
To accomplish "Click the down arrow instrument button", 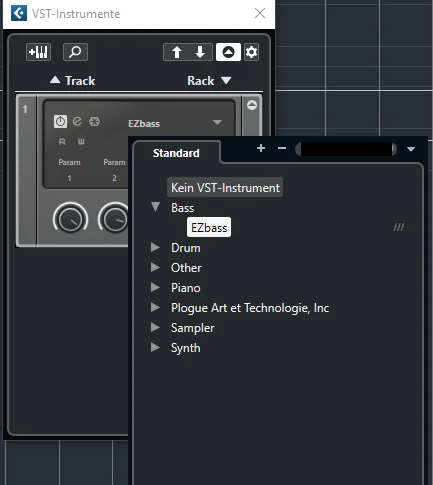I will [x=200, y=52].
